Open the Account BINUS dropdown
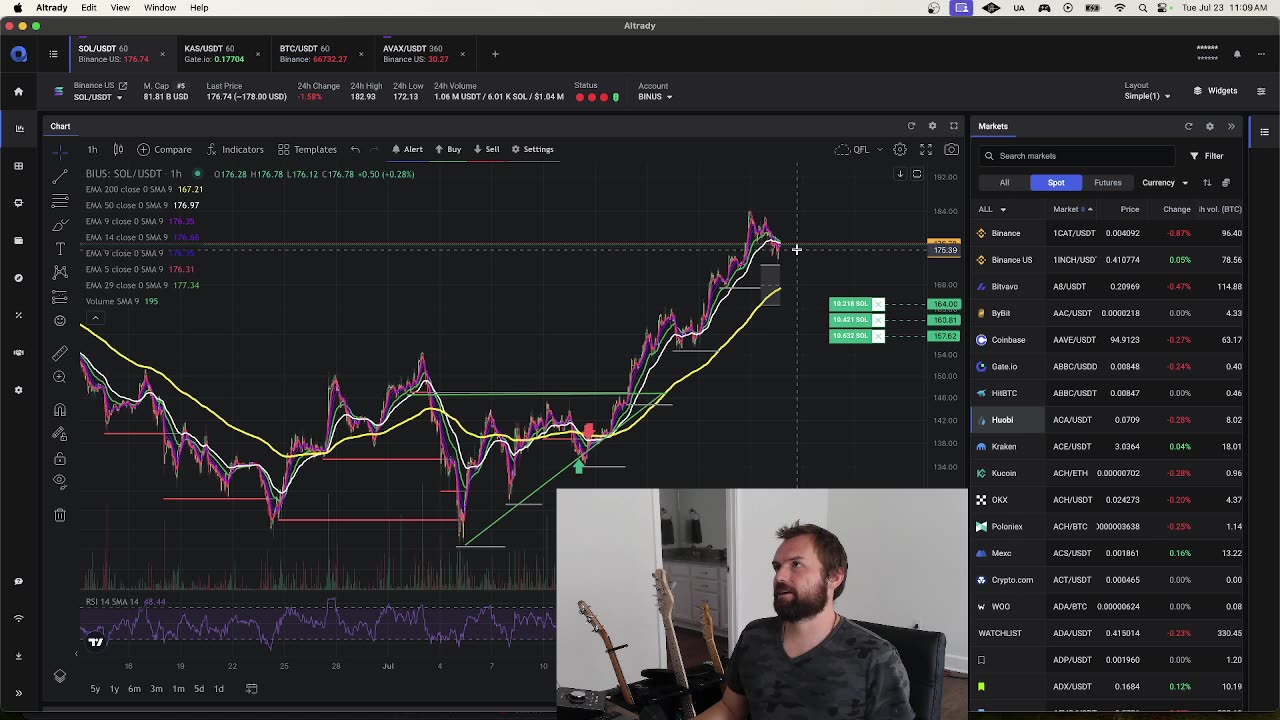The width and height of the screenshot is (1280, 720). 655,97
